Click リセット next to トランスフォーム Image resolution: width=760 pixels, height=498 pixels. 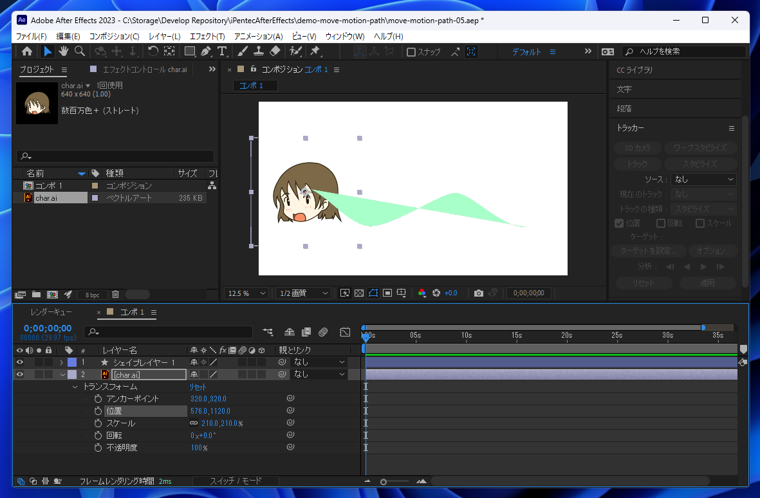pos(198,387)
